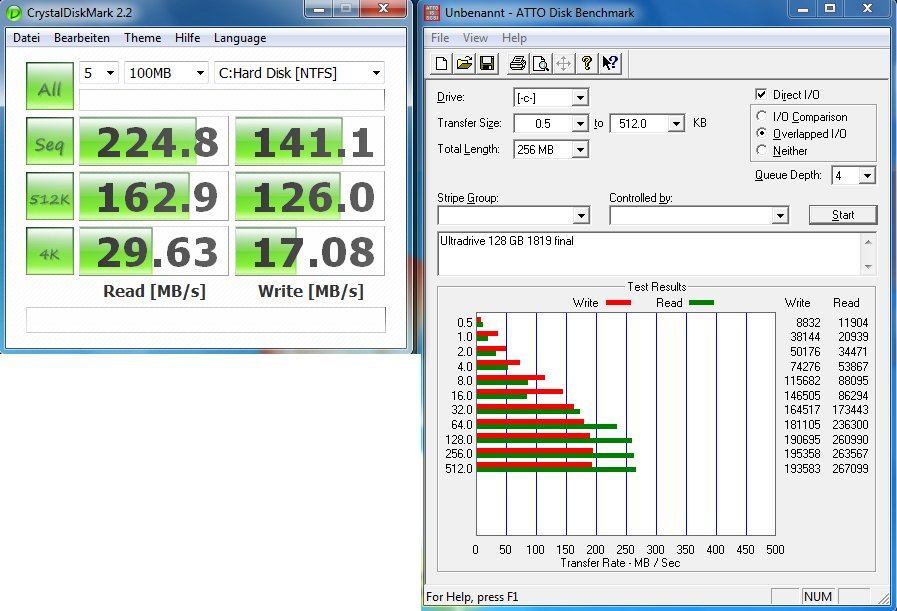The height and width of the screenshot is (611, 897).
Task: Open the File menu in ATTO
Action: coord(440,38)
